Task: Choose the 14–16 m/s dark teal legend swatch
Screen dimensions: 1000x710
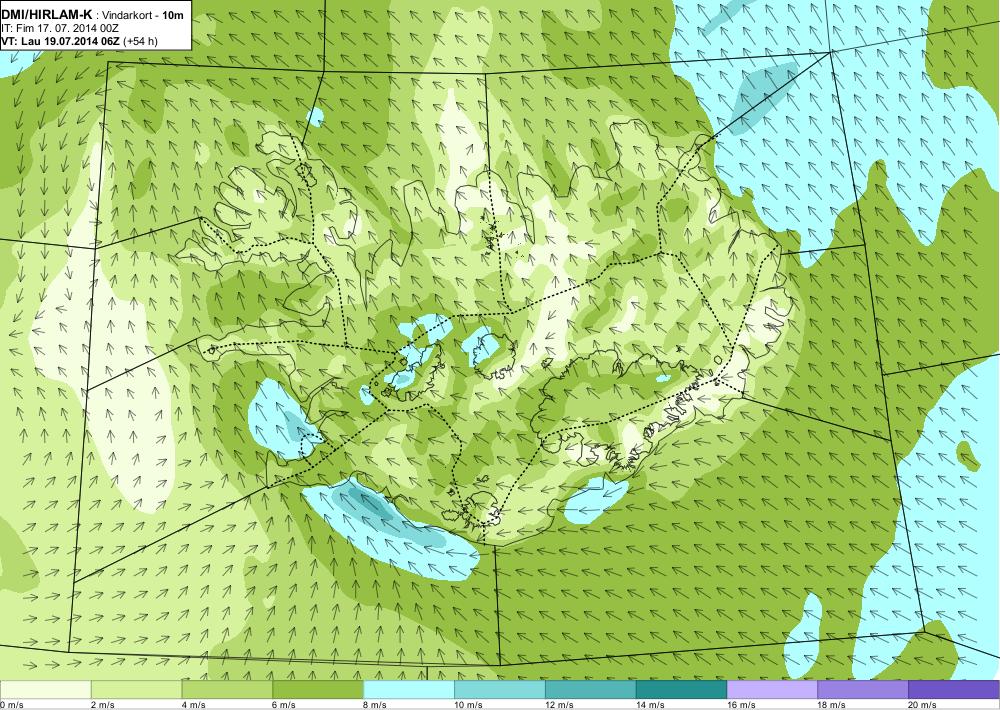Action: tap(682, 690)
